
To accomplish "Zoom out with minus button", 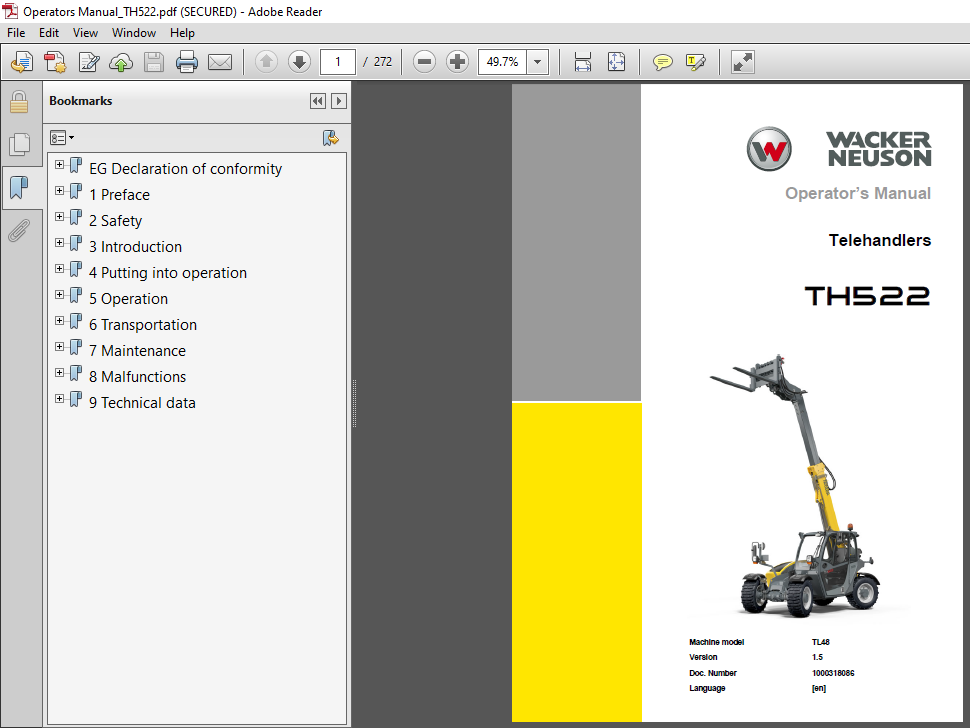I will 424,62.
